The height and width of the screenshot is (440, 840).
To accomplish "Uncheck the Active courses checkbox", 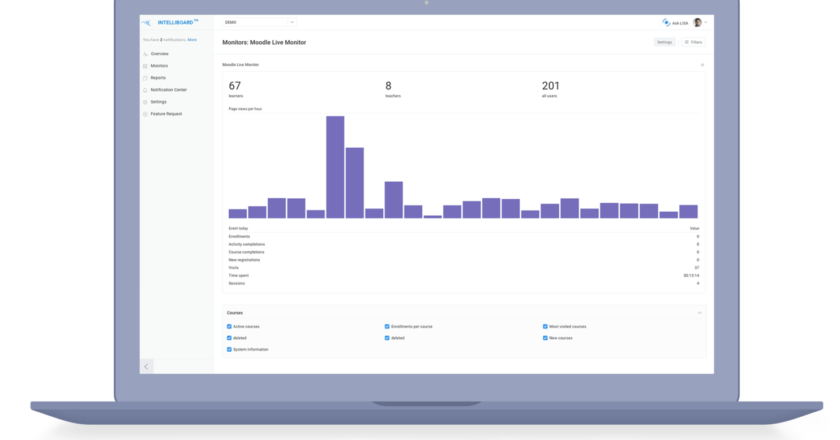I will 229,326.
